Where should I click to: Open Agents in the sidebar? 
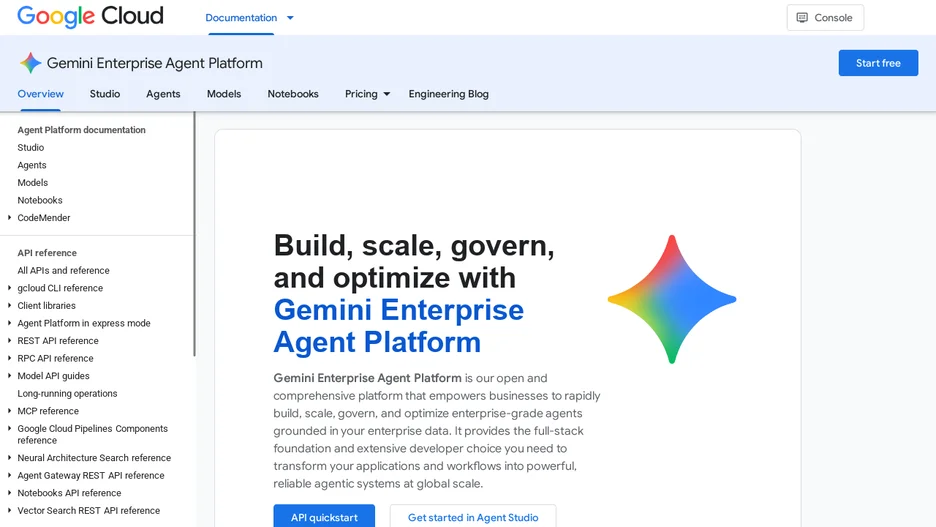click(32, 165)
